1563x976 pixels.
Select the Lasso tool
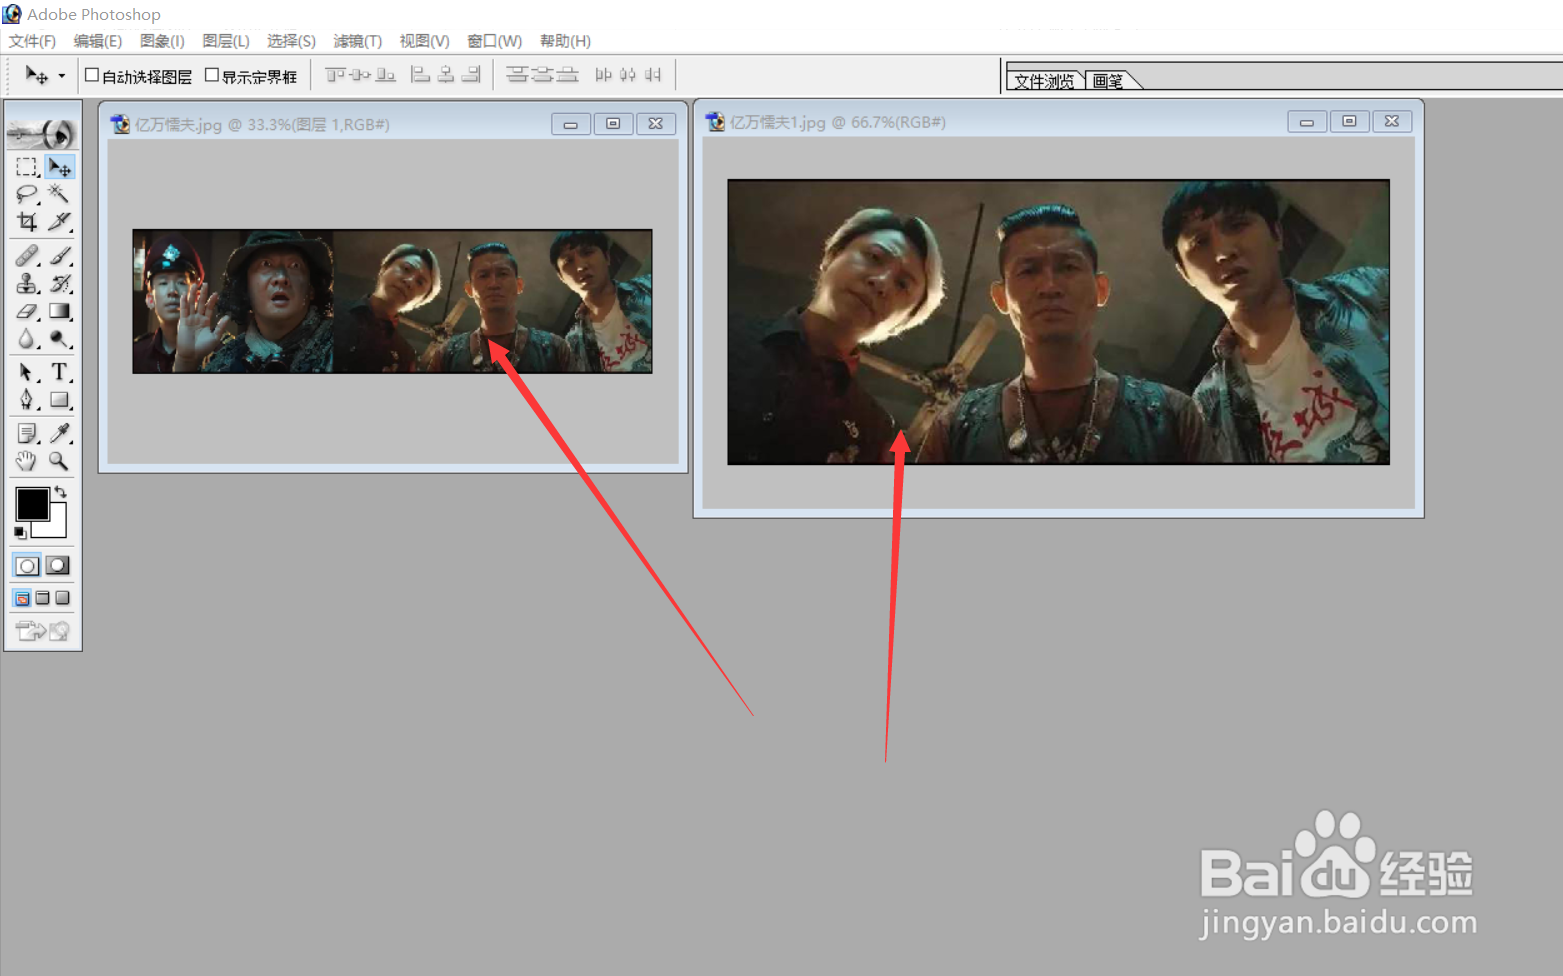[x=27, y=194]
